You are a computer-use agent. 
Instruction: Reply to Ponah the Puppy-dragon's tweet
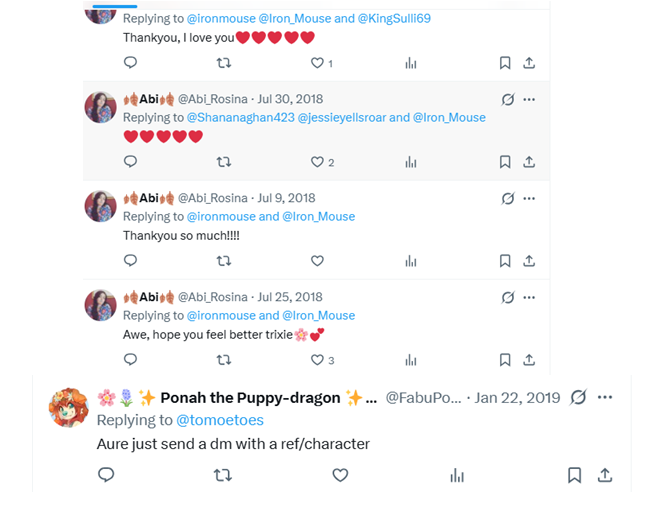click(x=106, y=475)
